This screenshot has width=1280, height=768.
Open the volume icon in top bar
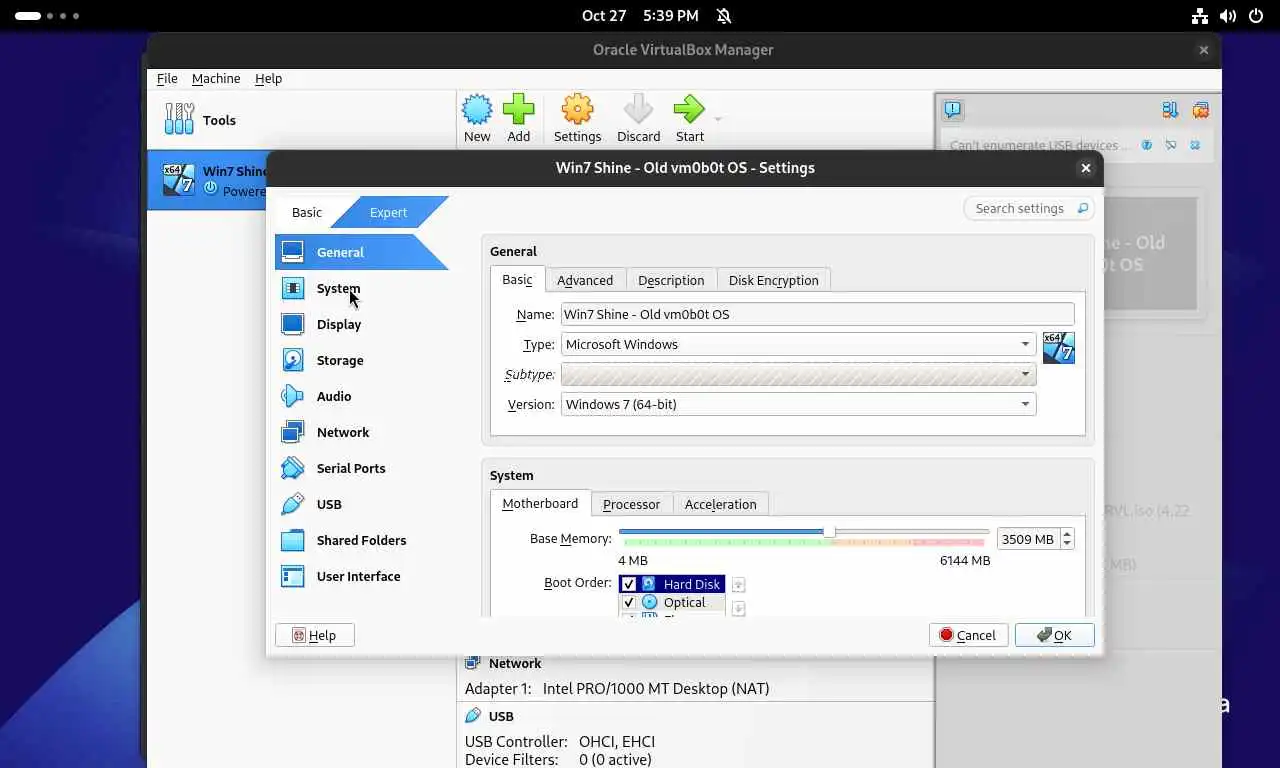click(x=1227, y=16)
